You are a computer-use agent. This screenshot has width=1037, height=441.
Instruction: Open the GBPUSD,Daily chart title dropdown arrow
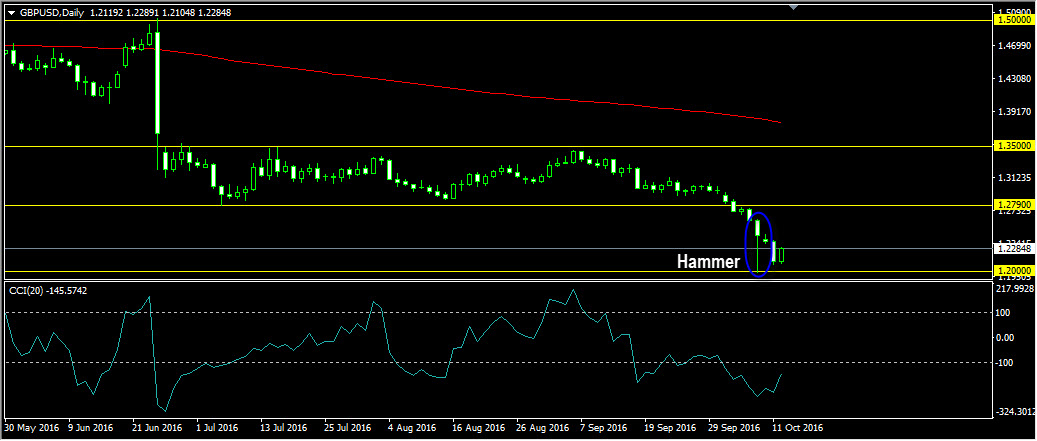coord(11,13)
